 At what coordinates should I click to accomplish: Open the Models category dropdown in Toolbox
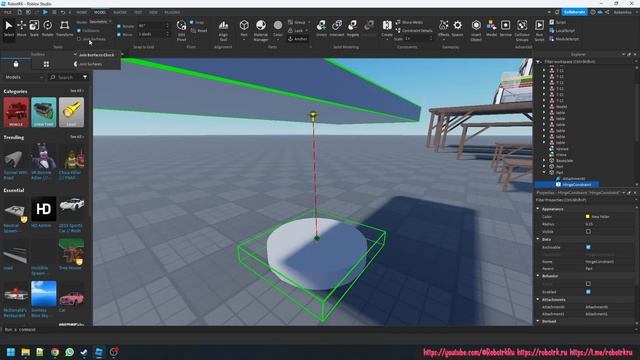pyautogui.click(x=24, y=77)
